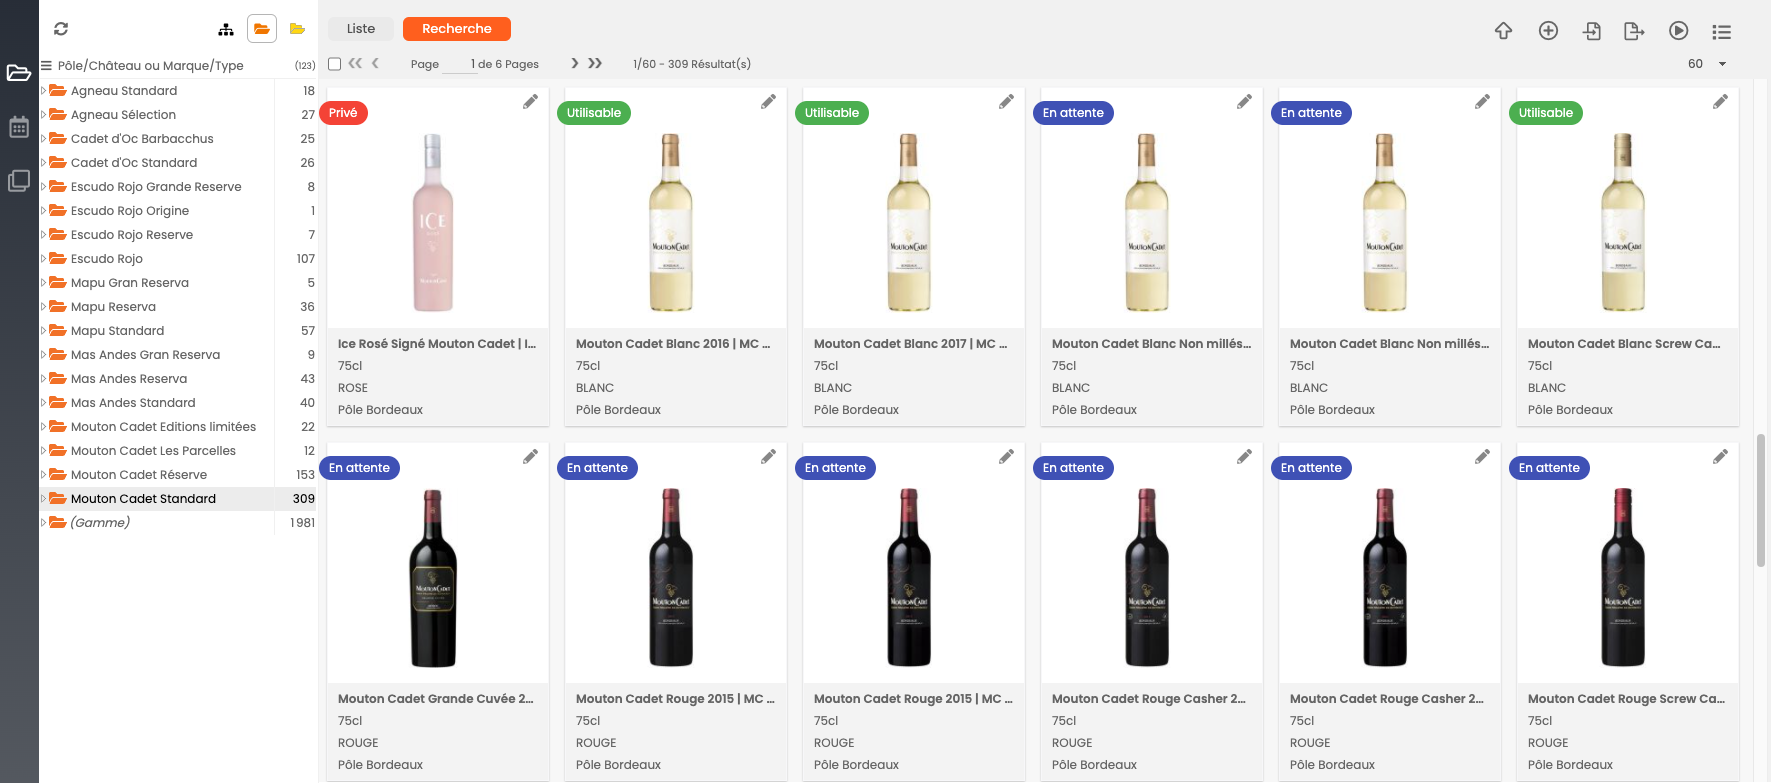Select Mouton Cadet Editions limitées folder
Image resolution: width=1771 pixels, height=783 pixels.
(x=163, y=427)
